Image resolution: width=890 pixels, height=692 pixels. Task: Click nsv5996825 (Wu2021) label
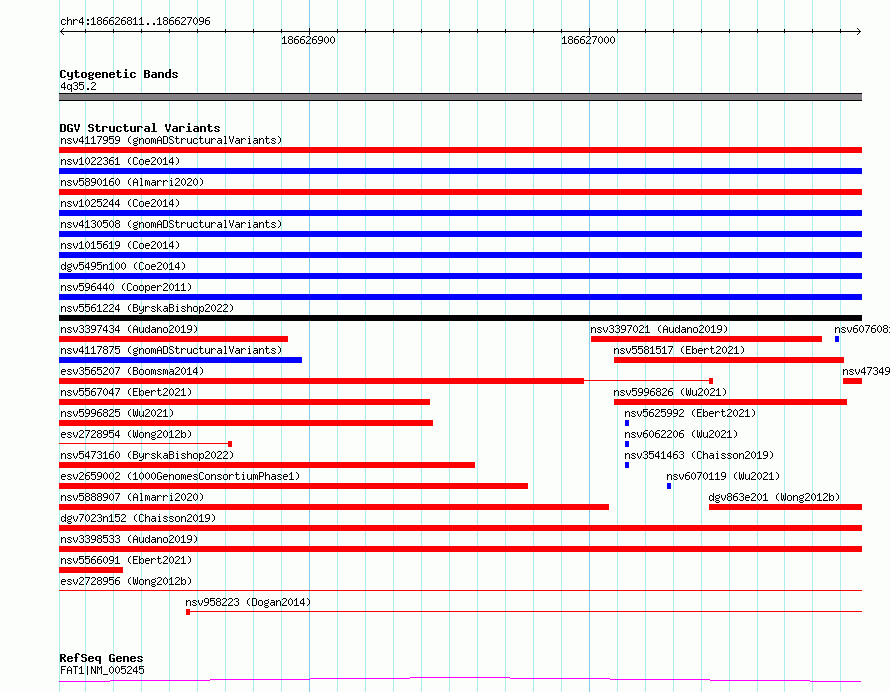point(117,413)
